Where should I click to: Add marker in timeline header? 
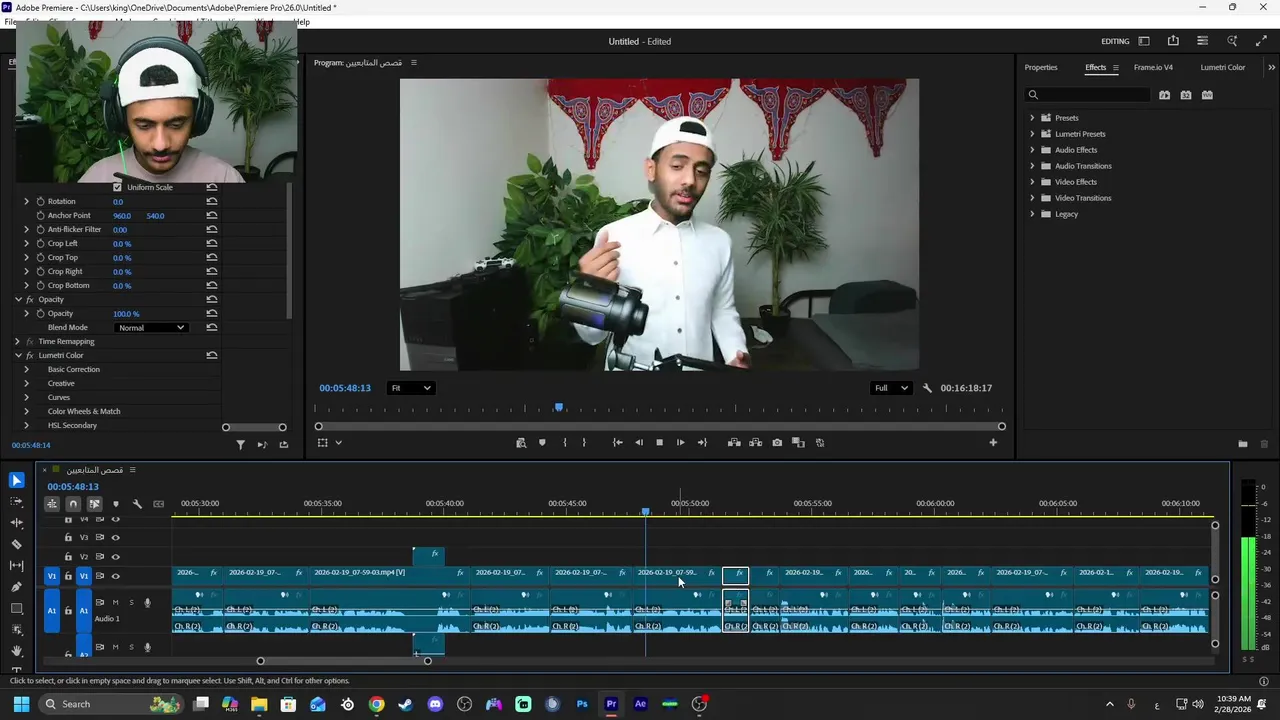[116, 504]
